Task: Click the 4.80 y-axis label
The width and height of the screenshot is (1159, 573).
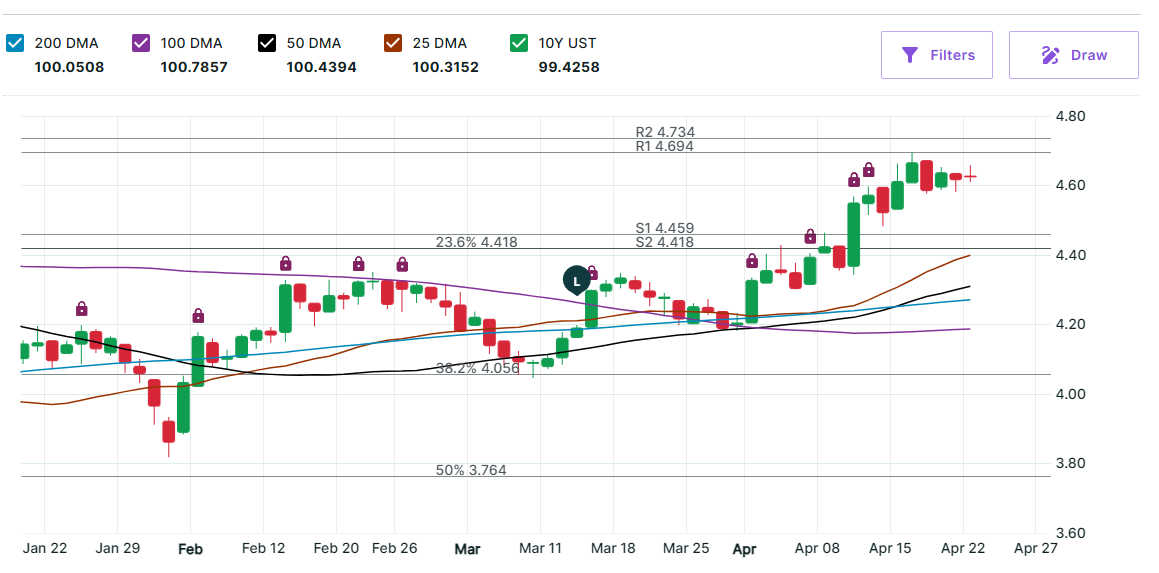Action: [1072, 116]
